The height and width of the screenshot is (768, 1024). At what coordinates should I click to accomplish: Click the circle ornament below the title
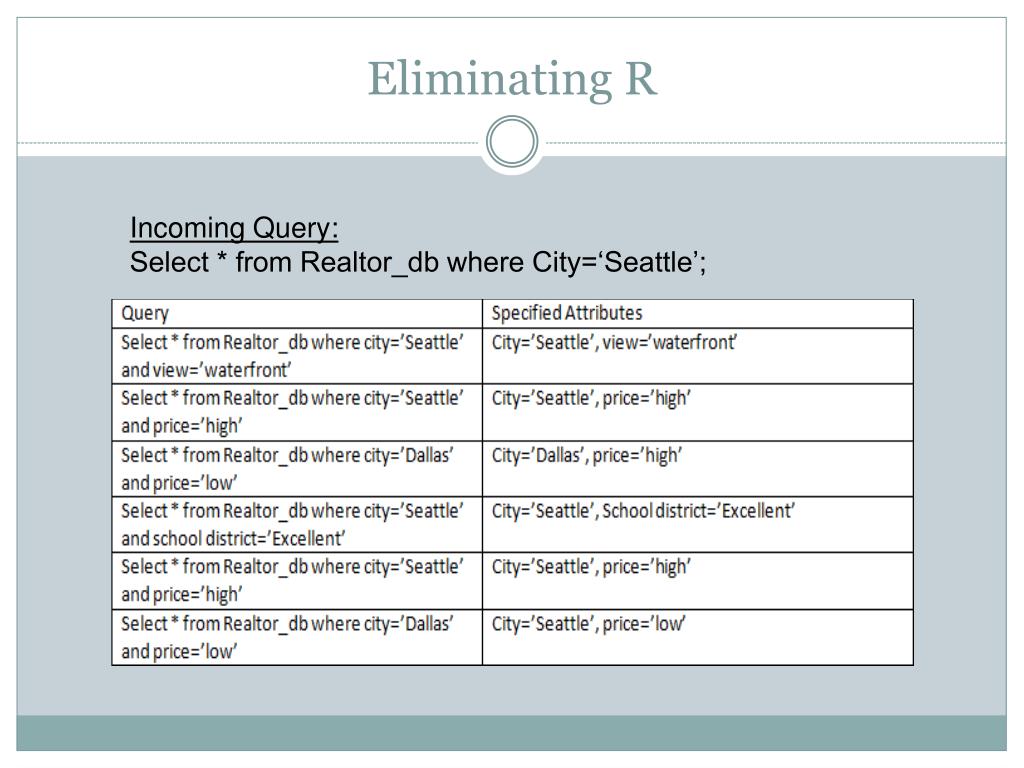point(512,142)
